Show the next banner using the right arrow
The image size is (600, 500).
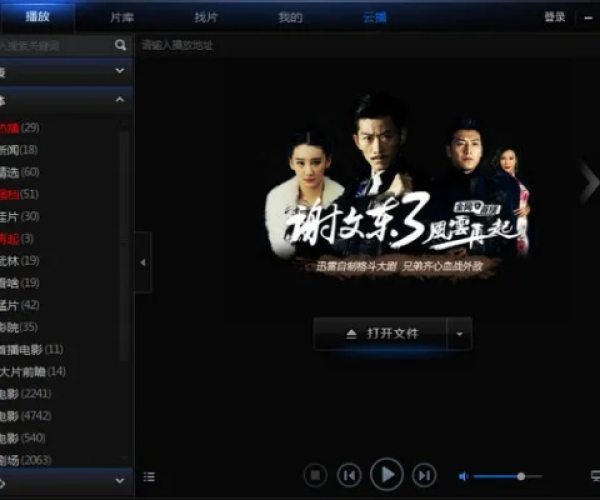(x=589, y=183)
